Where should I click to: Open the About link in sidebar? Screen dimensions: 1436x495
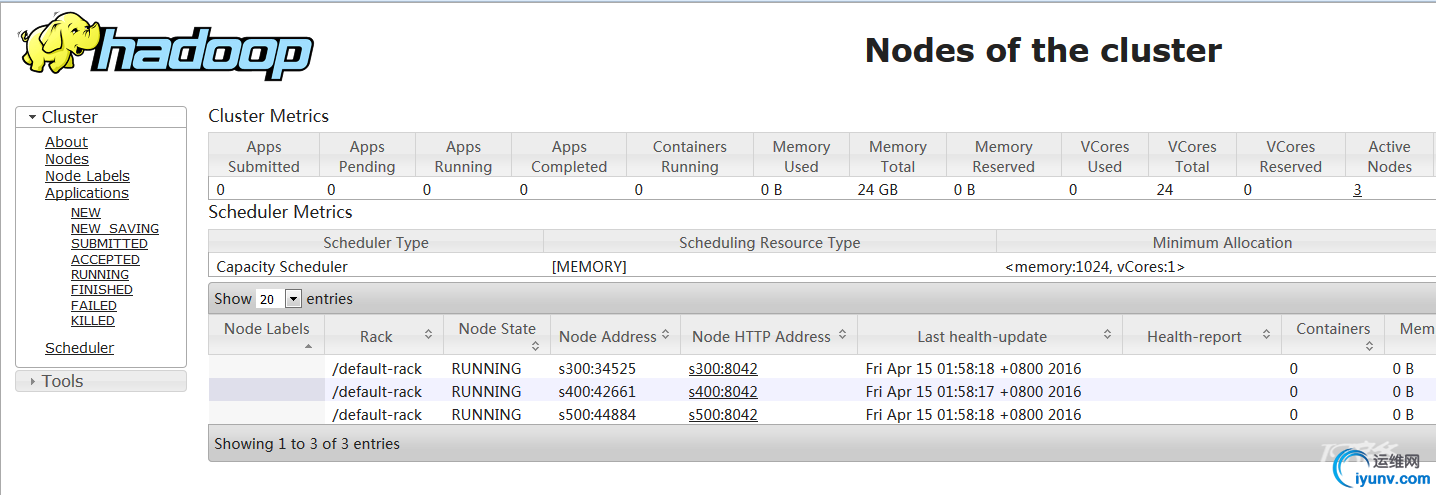tap(66, 142)
